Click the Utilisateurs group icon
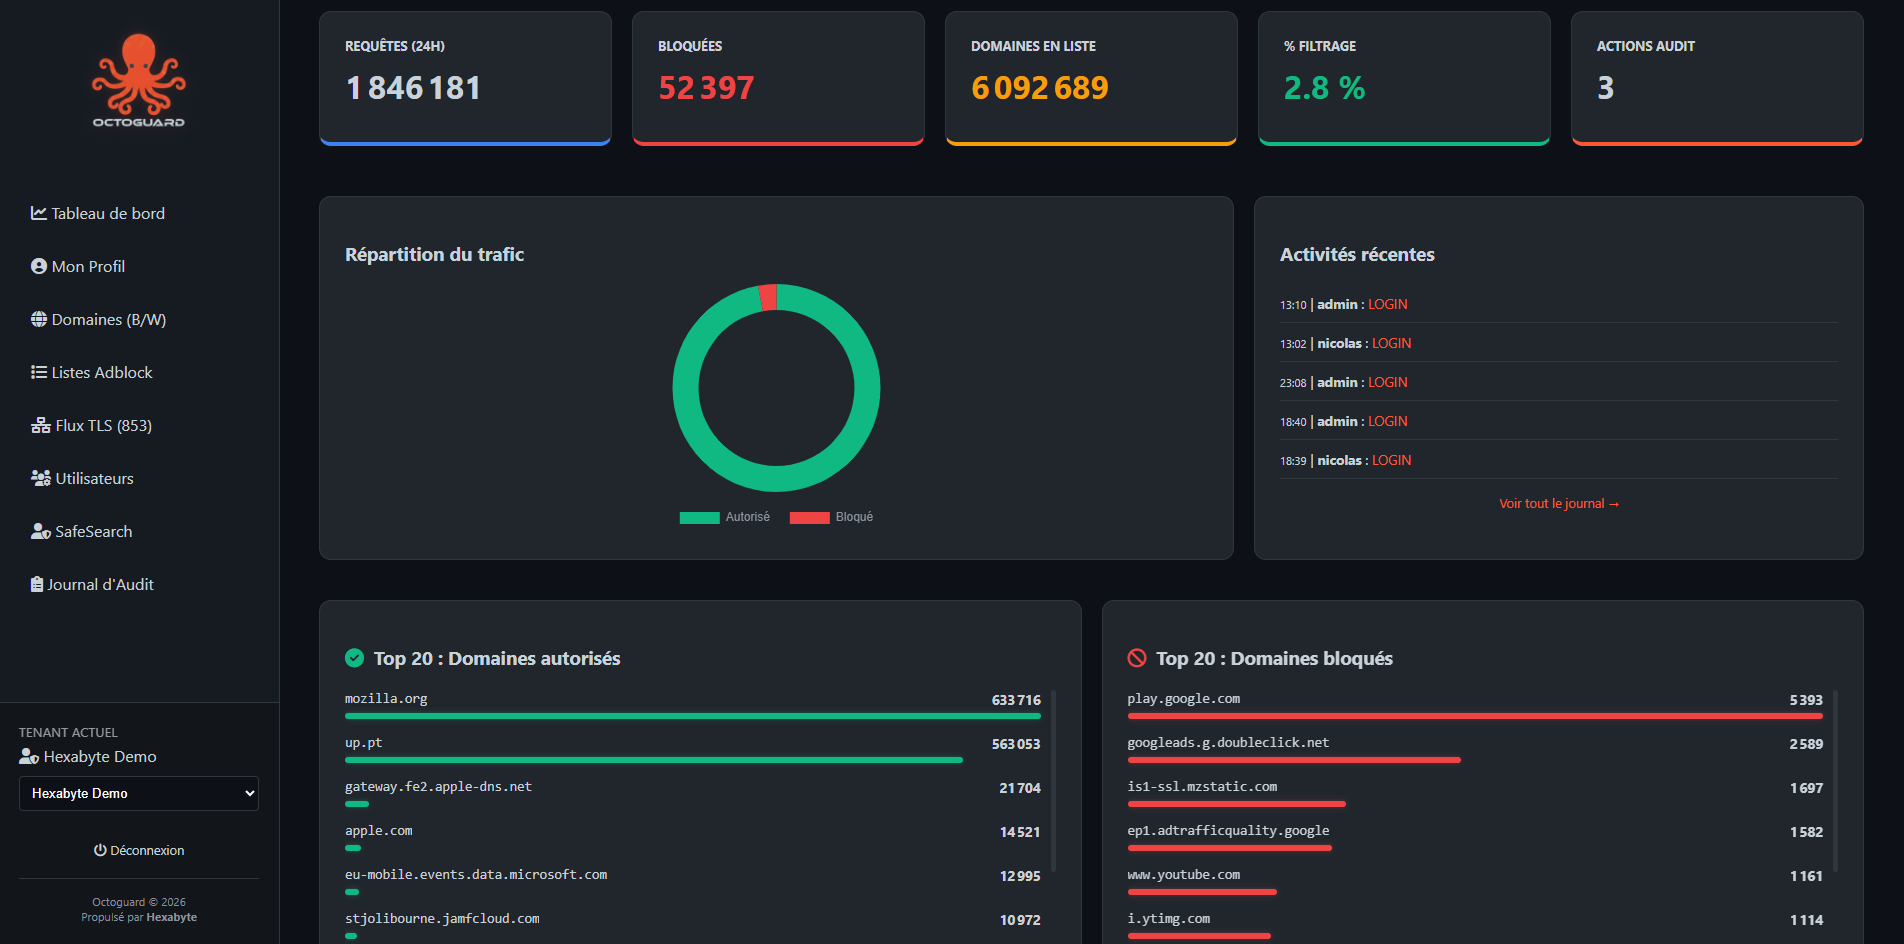Screen dimensions: 1904x944 pos(37,478)
